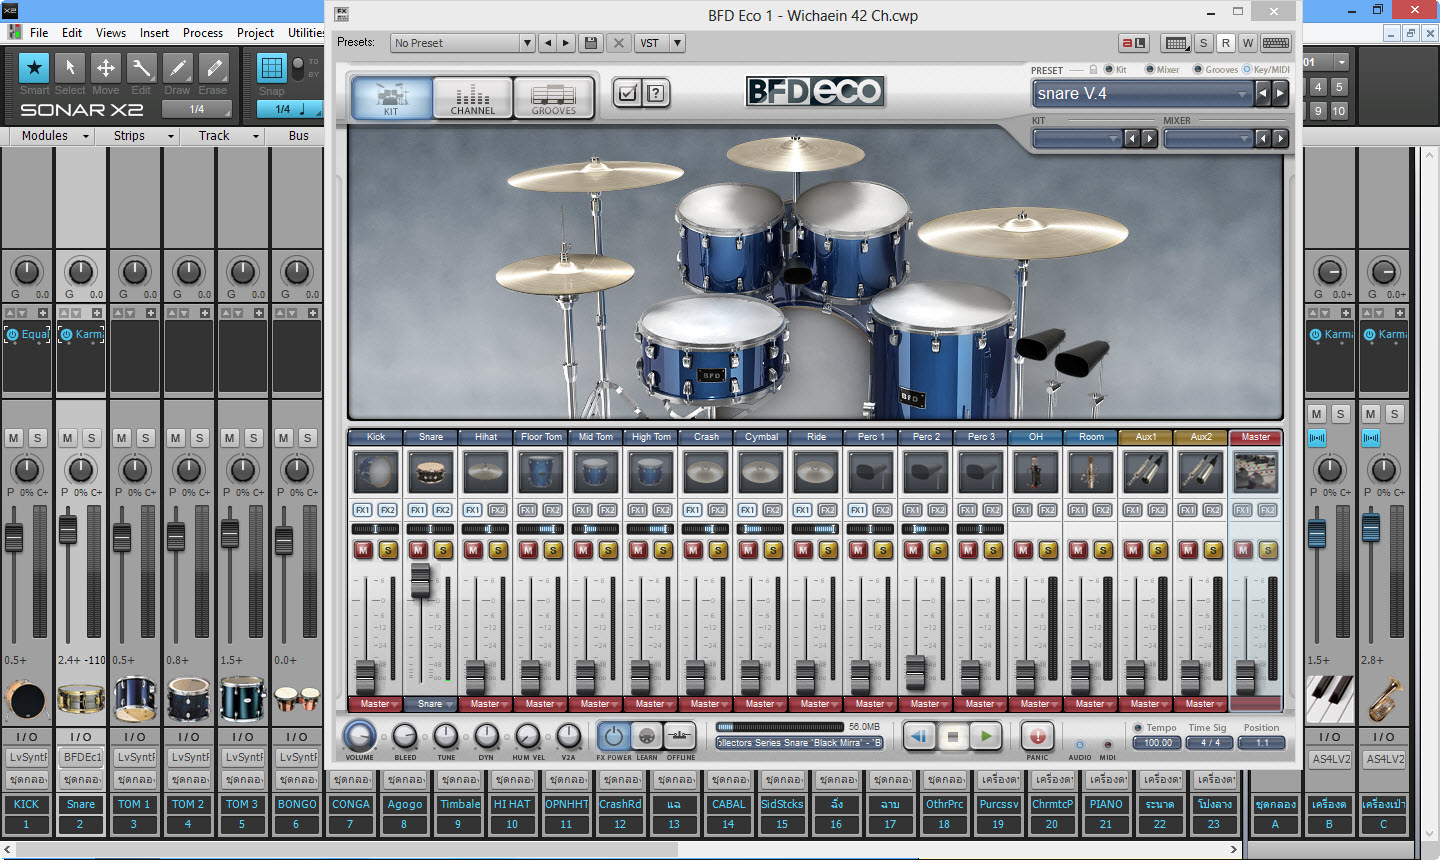Select the Smart tool in SONAR toolbar
The image size is (1440, 860).
[34, 68]
